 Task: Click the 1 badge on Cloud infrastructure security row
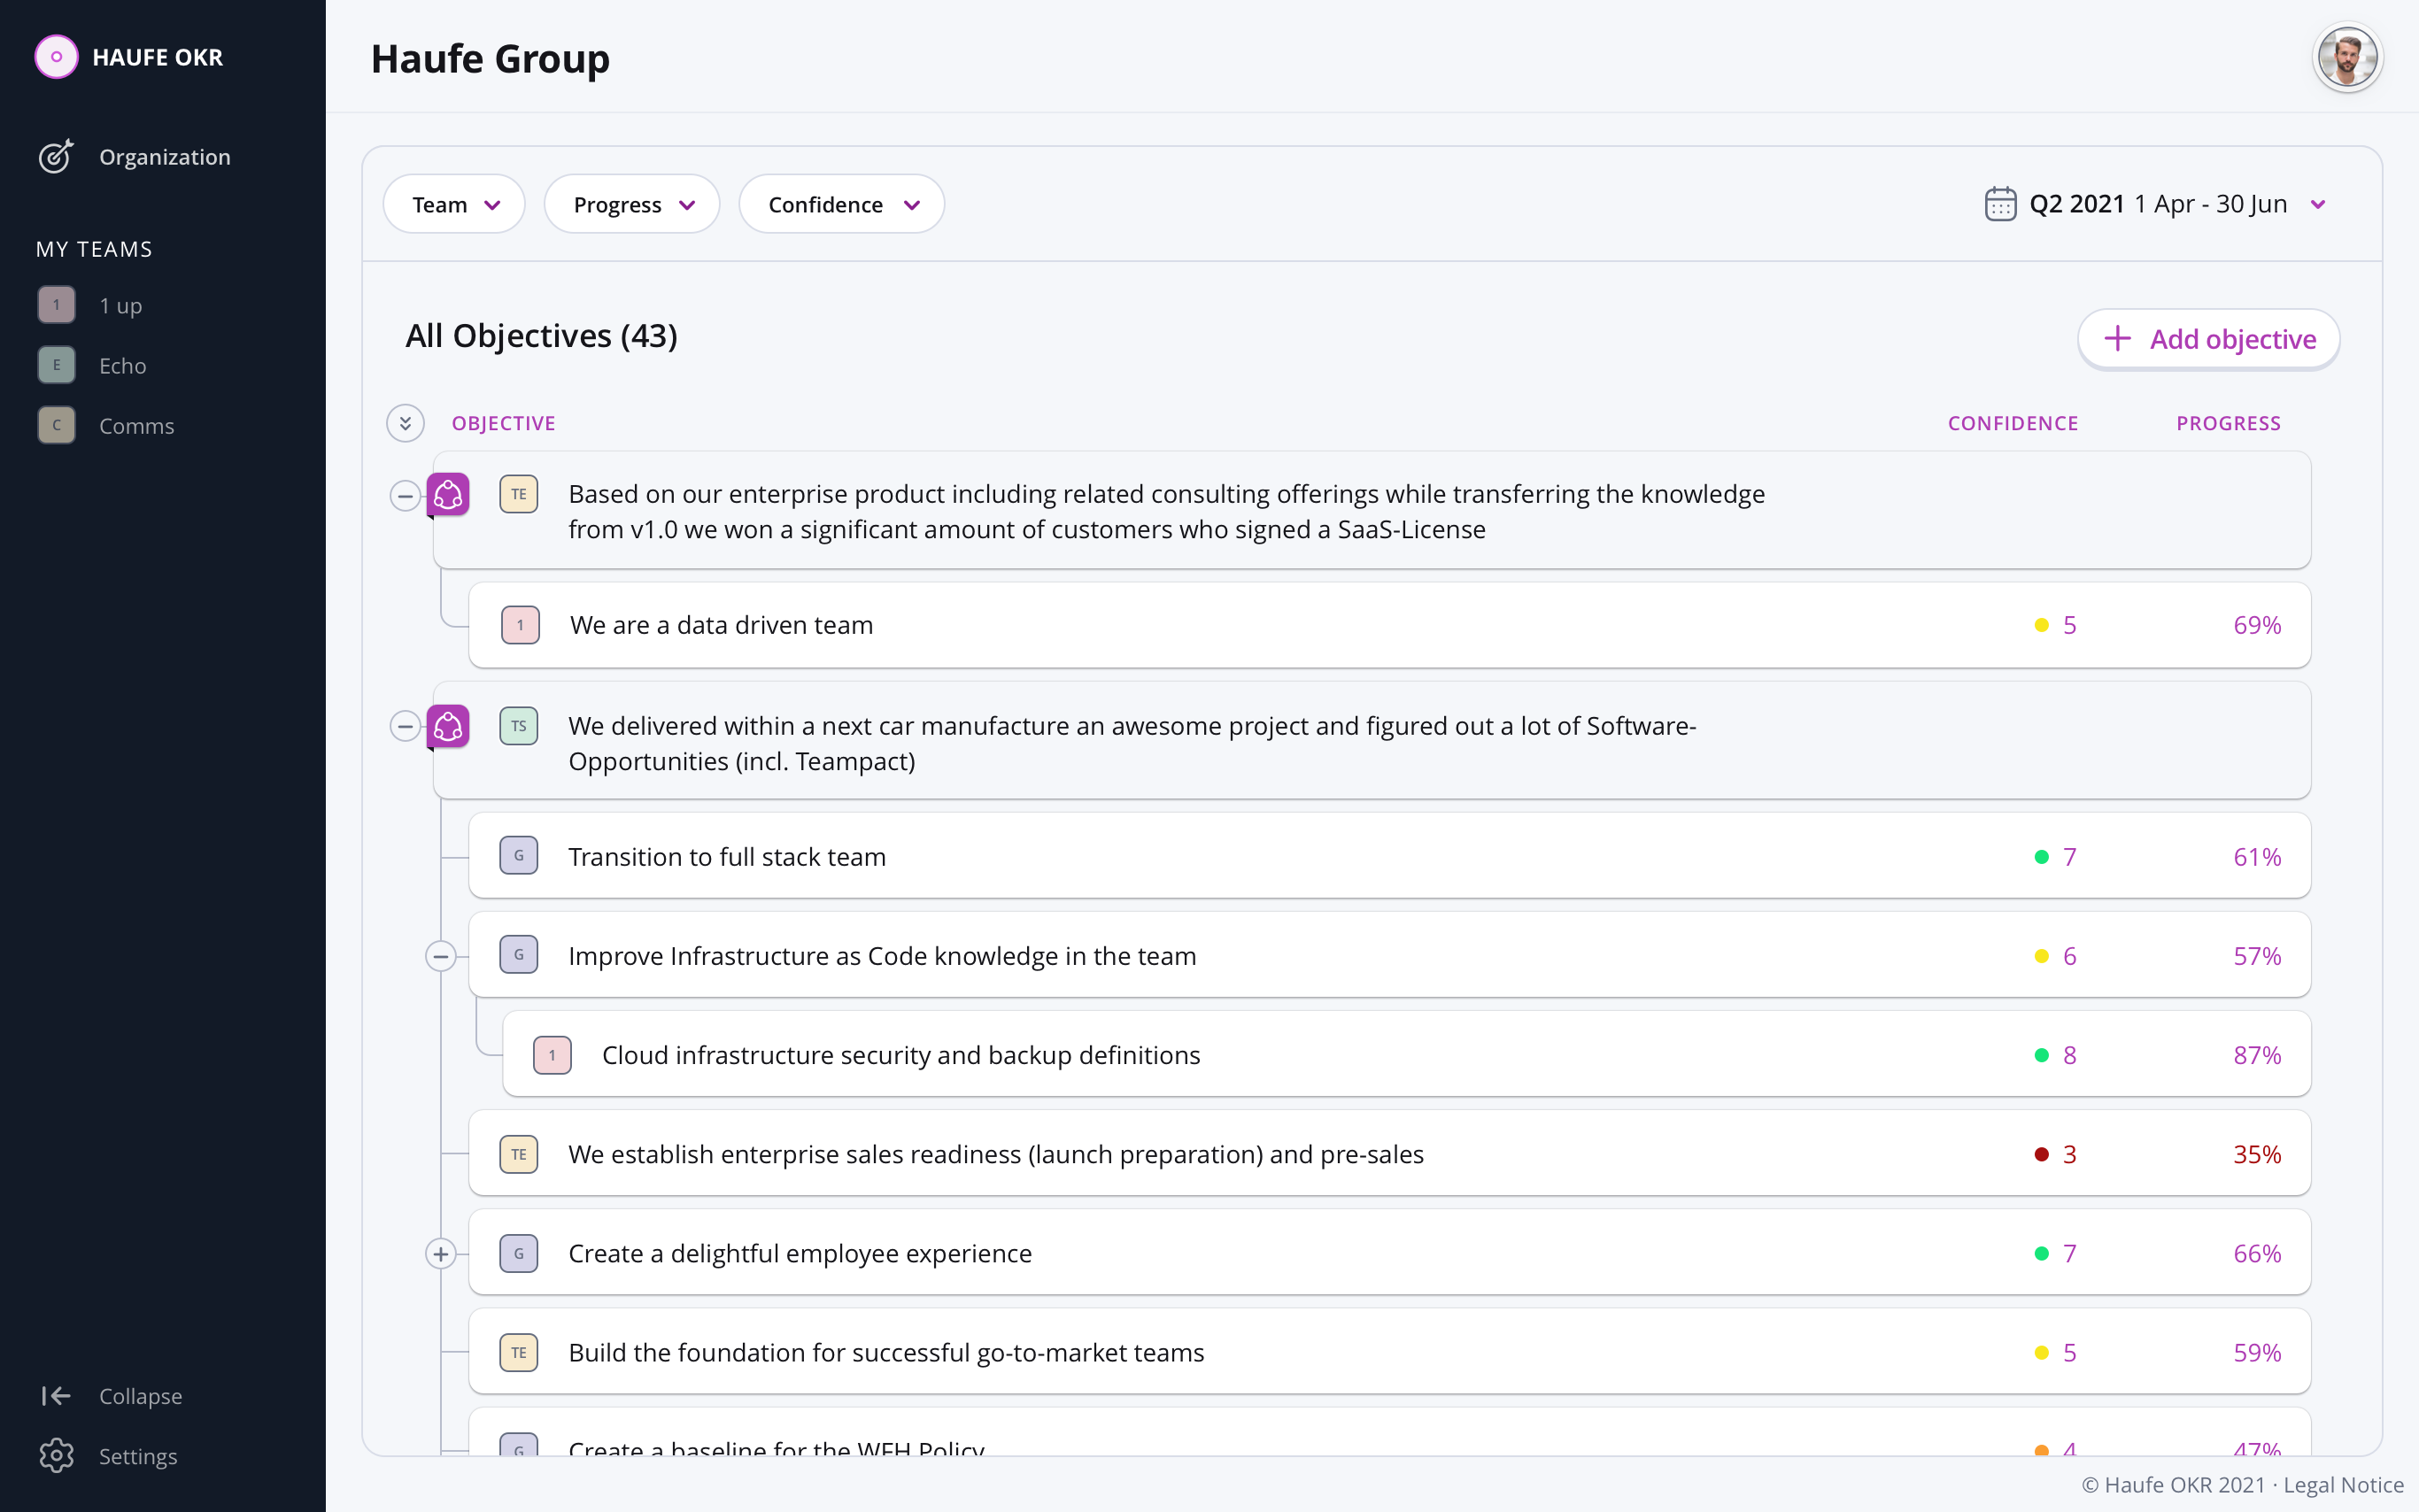click(552, 1055)
